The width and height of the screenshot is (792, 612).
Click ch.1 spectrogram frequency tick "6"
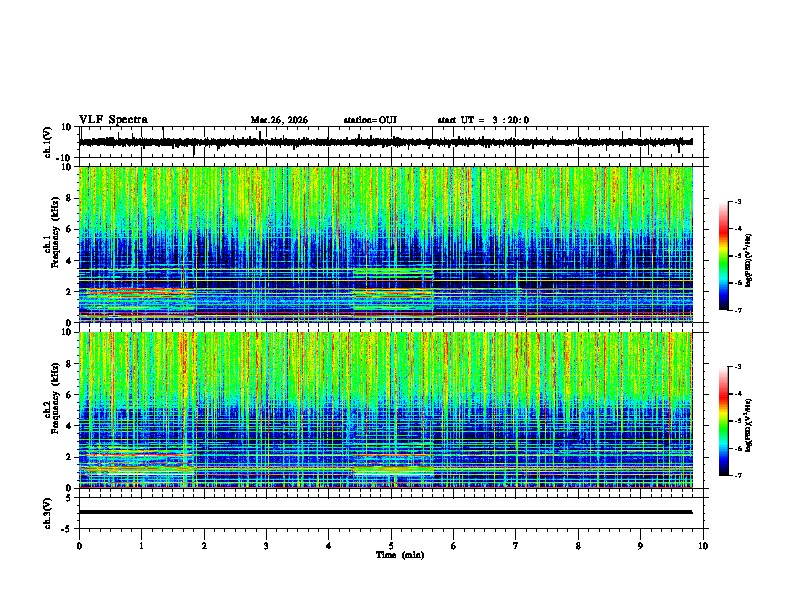point(69,229)
